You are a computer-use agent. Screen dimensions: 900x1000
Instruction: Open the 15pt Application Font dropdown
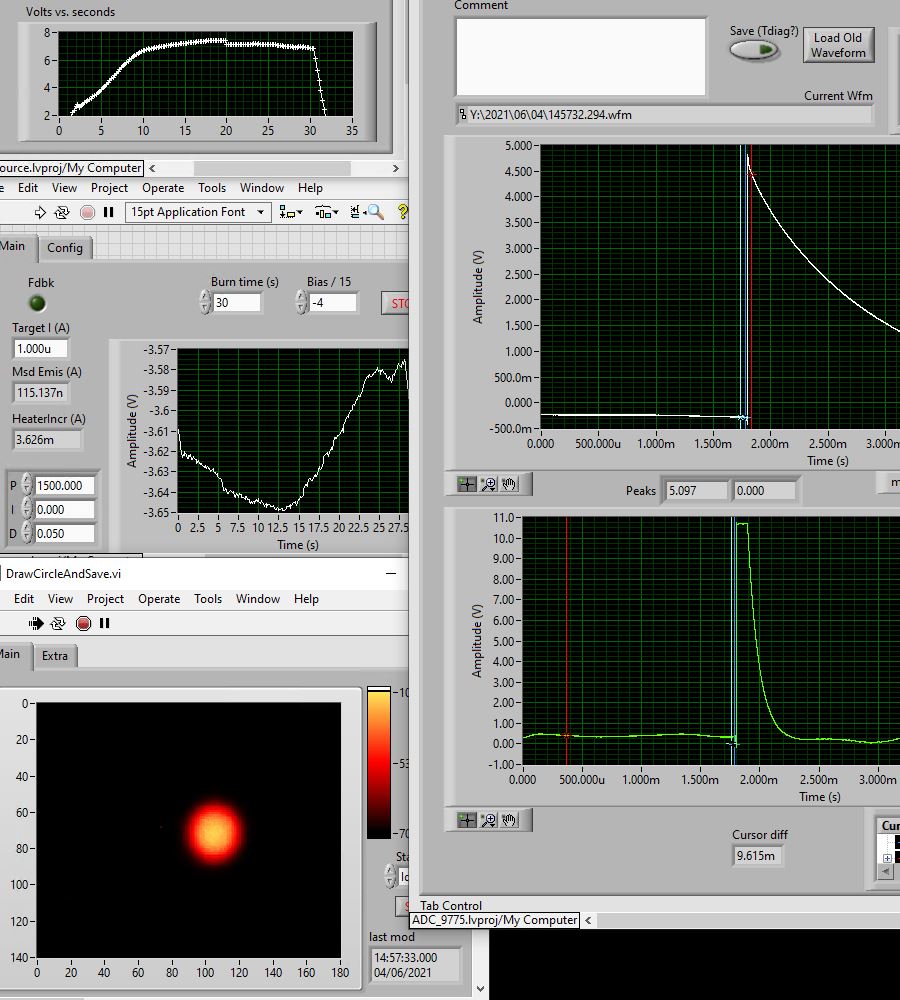pos(198,212)
